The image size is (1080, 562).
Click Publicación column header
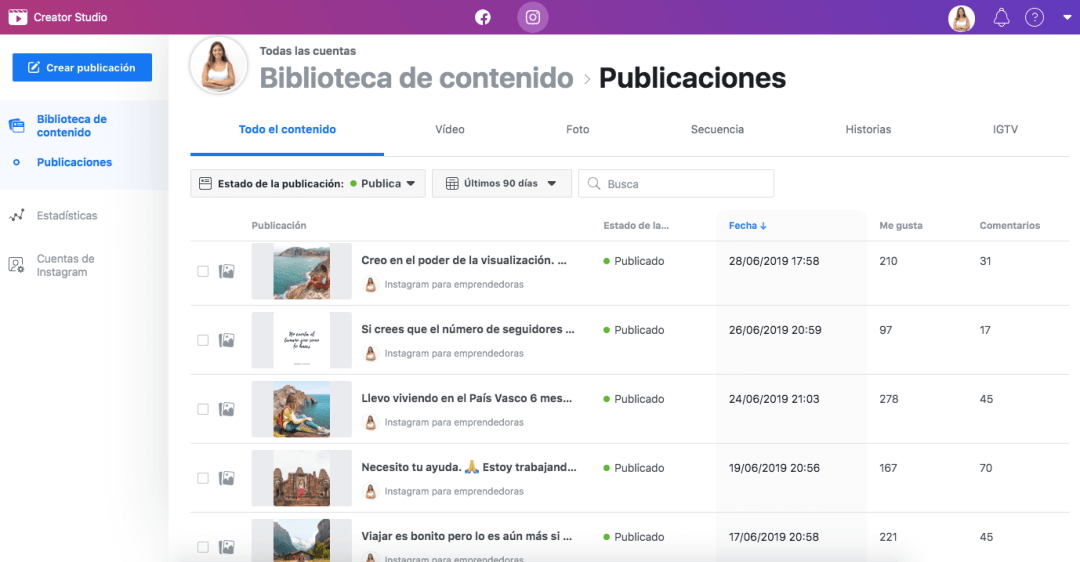pyautogui.click(x=279, y=225)
